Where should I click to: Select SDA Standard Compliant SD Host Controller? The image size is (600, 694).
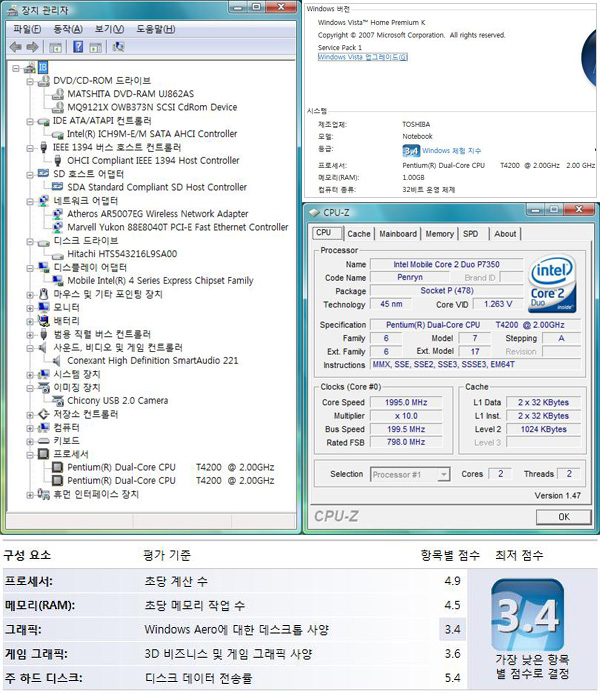click(157, 187)
